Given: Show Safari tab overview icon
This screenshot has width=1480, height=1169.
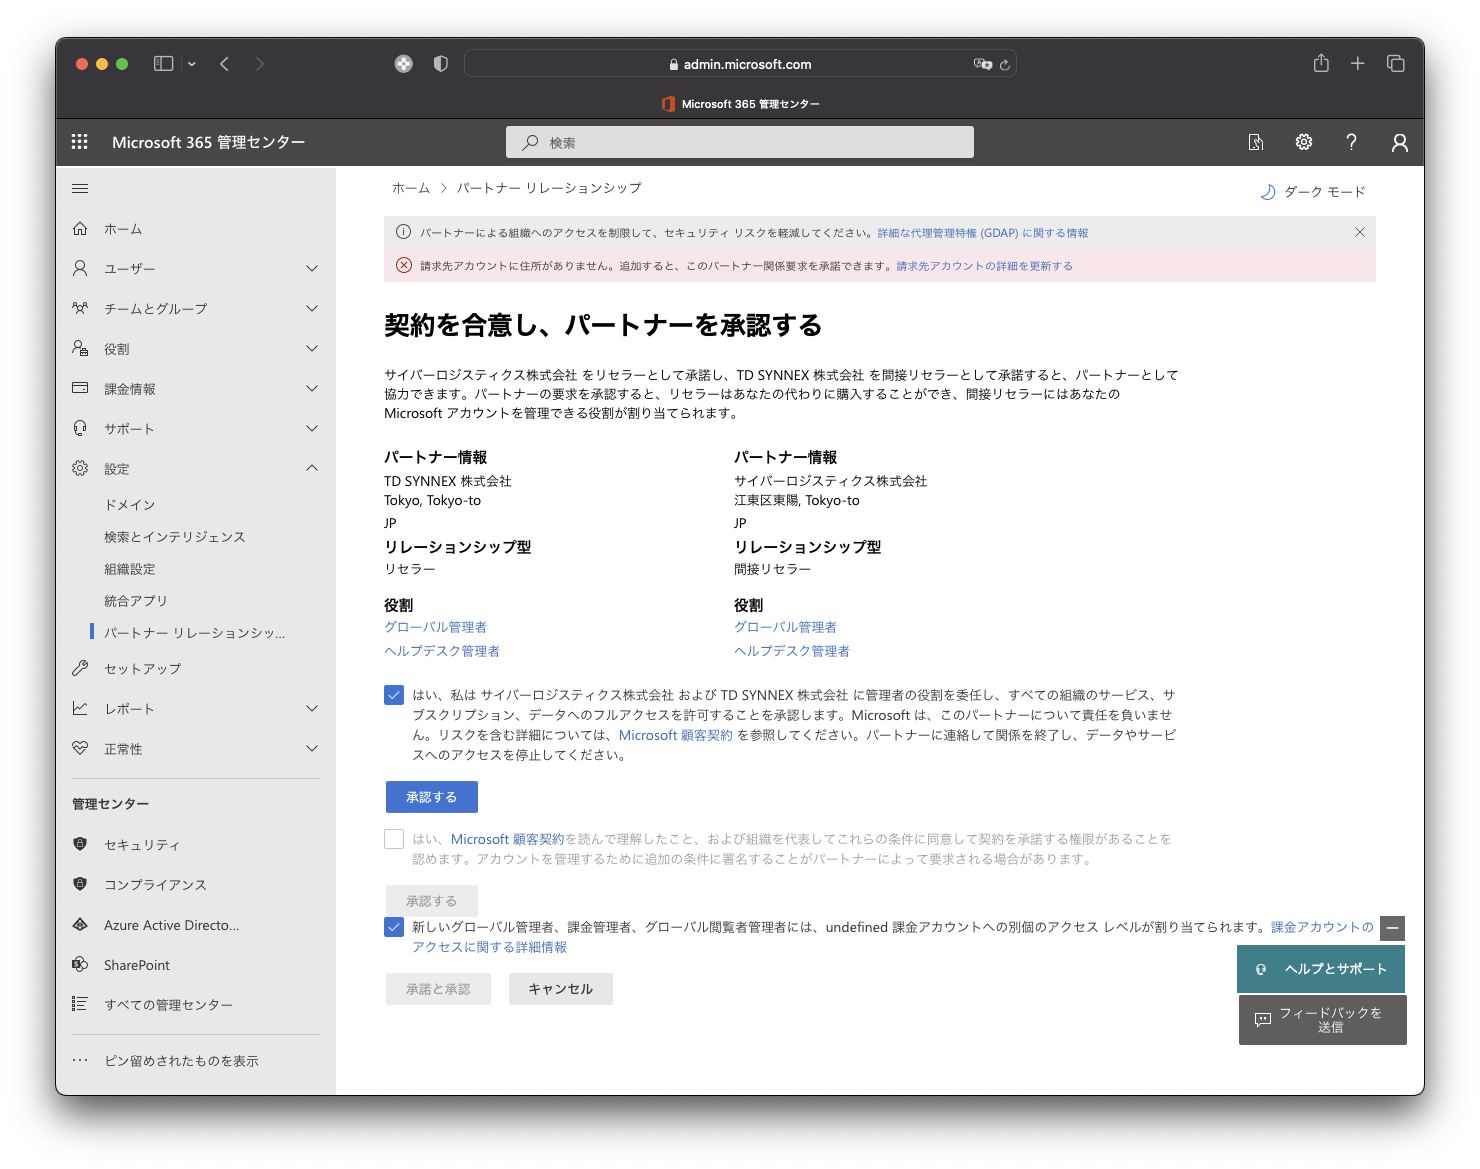Looking at the screenshot, I should point(1396,64).
